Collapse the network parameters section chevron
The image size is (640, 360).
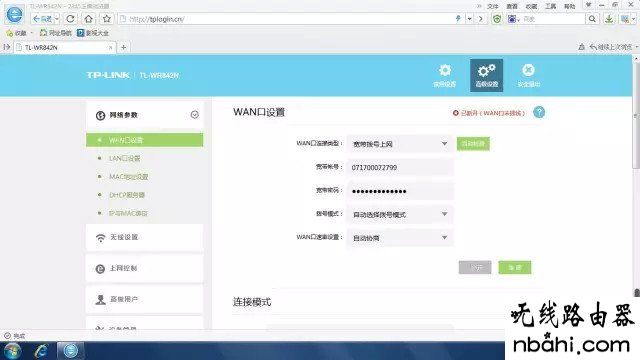pyautogui.click(x=195, y=115)
